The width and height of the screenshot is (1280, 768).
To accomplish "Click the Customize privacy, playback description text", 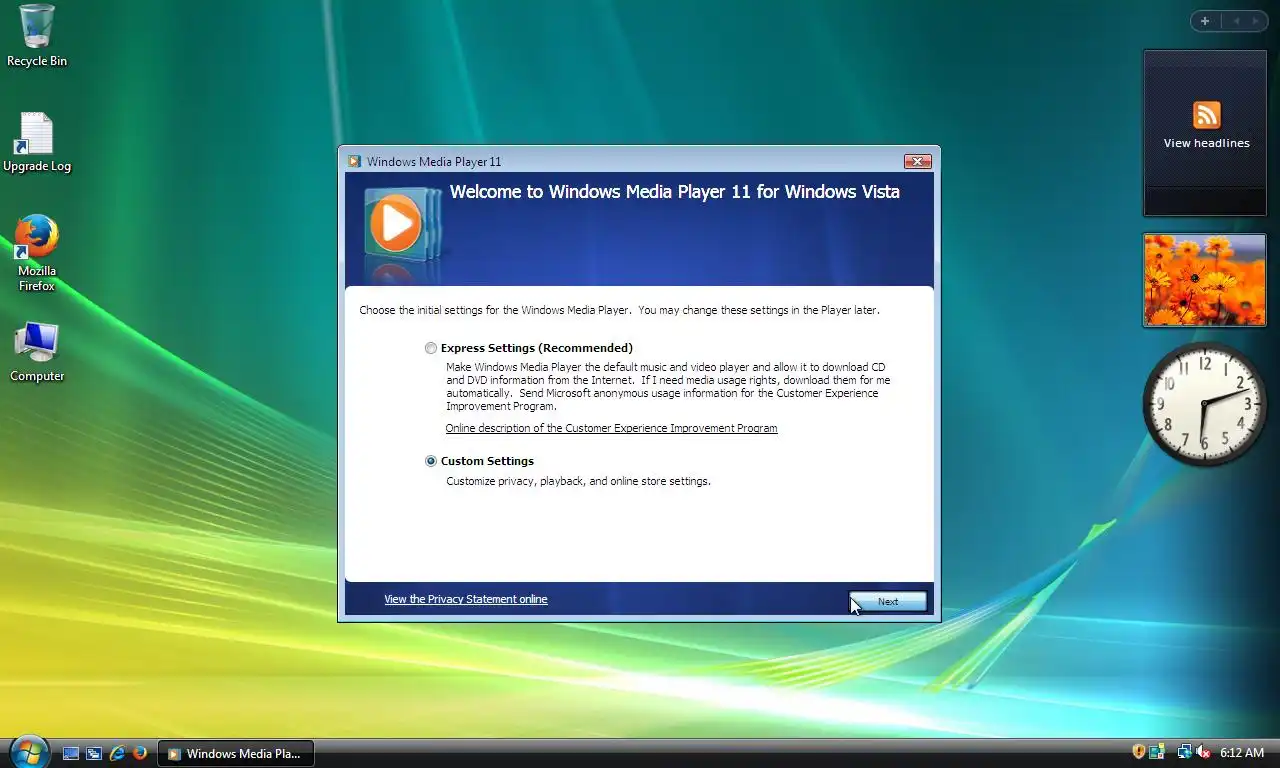I will 578,481.
